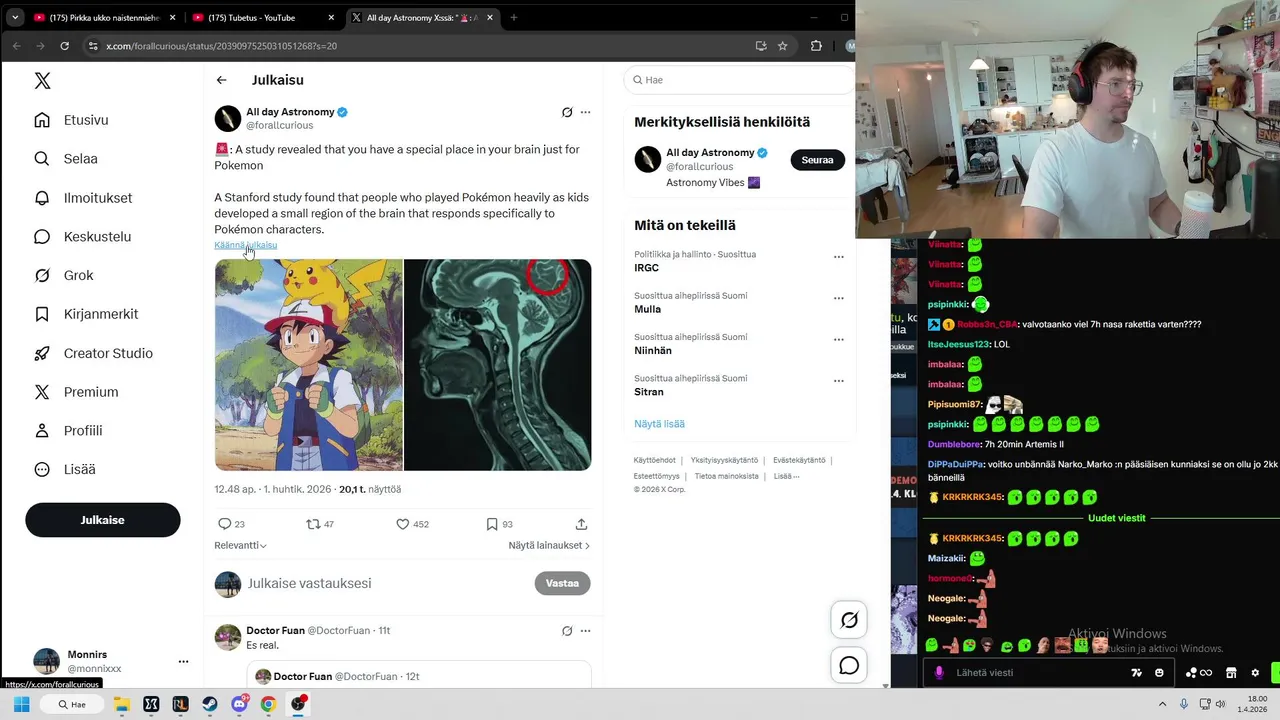The height and width of the screenshot is (720, 1280).
Task: Click floating chat messages button
Action: tap(849, 666)
